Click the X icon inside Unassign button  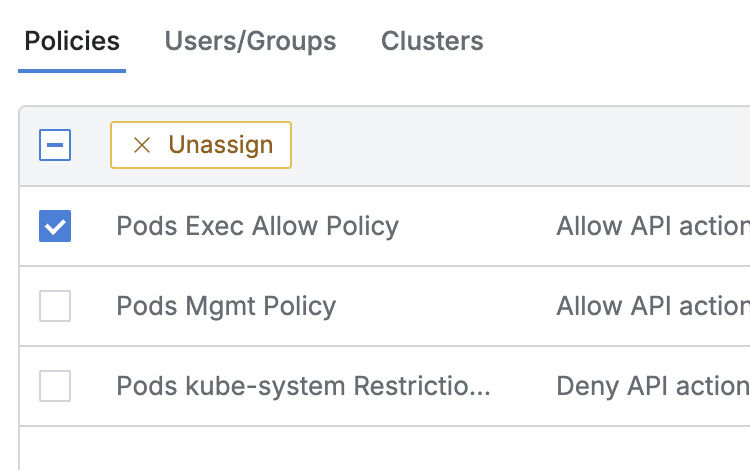142,145
